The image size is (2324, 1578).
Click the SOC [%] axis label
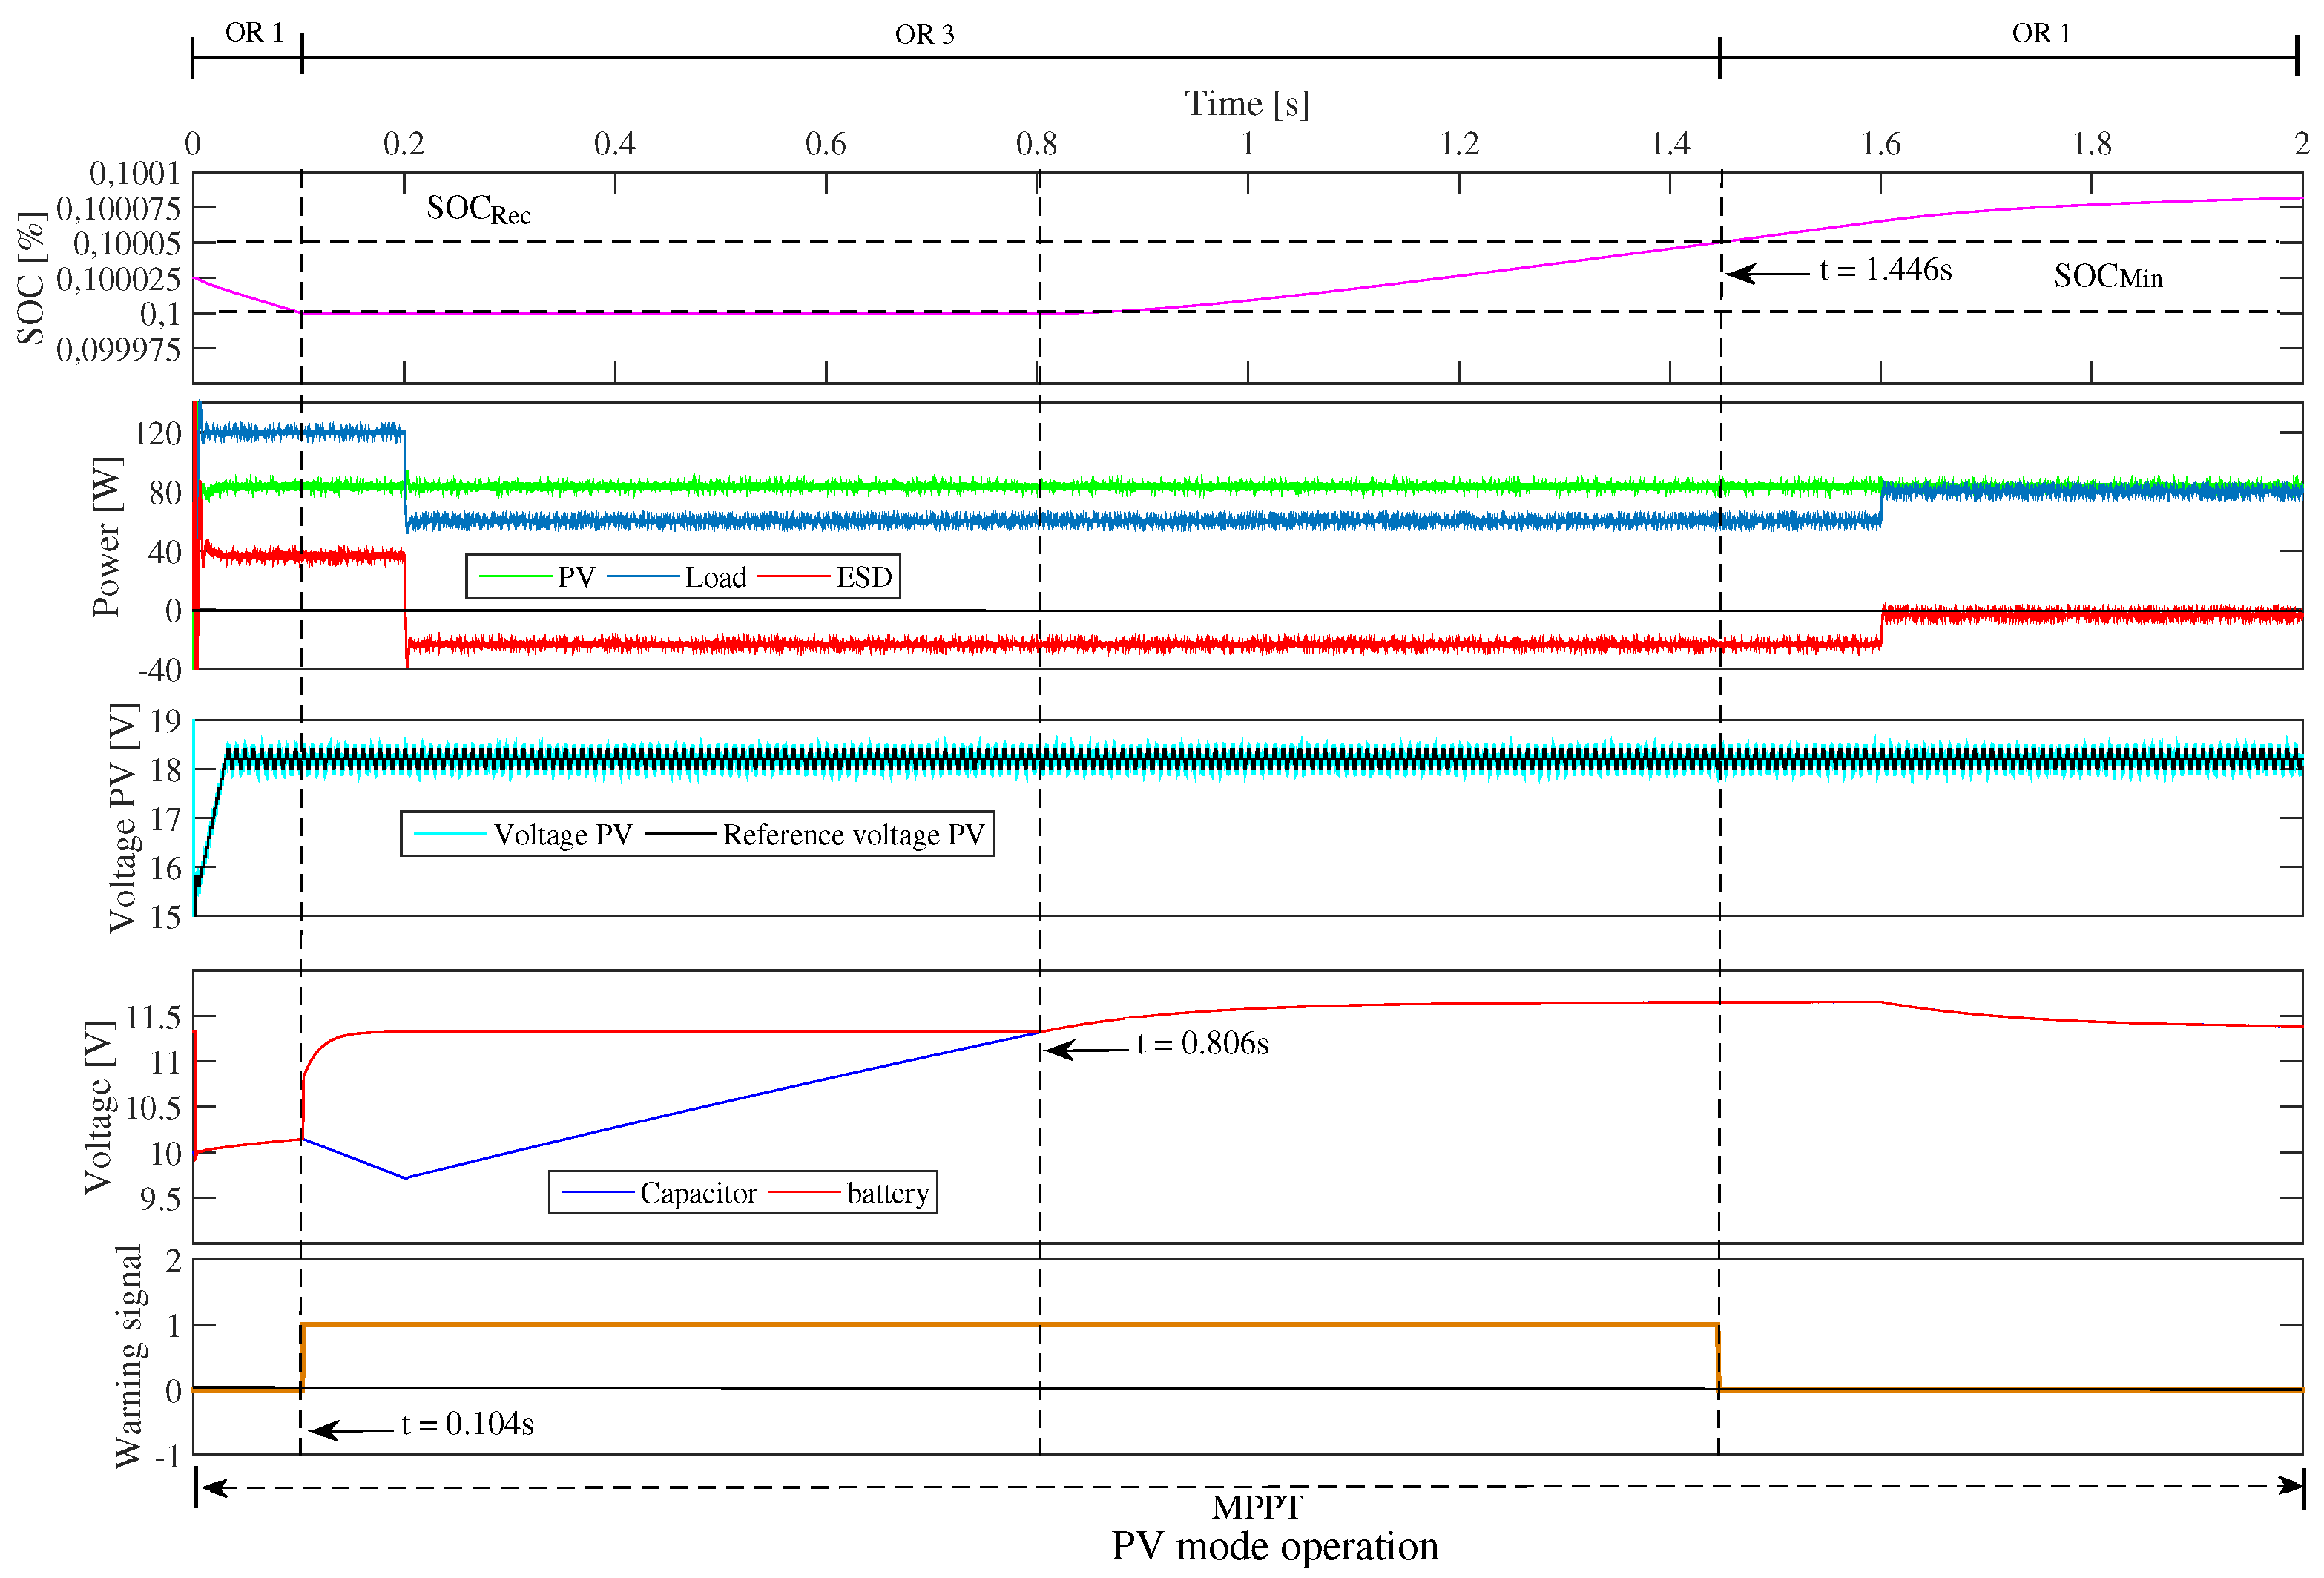(x=31, y=278)
